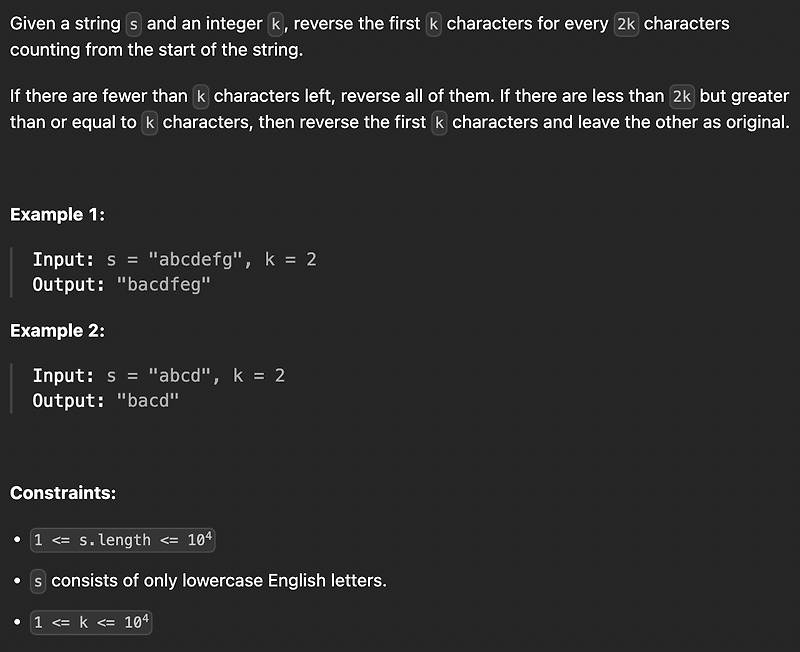800x652 pixels.
Task: Click the 'Constraints:' heading
Action: pyautogui.click(x=63, y=493)
